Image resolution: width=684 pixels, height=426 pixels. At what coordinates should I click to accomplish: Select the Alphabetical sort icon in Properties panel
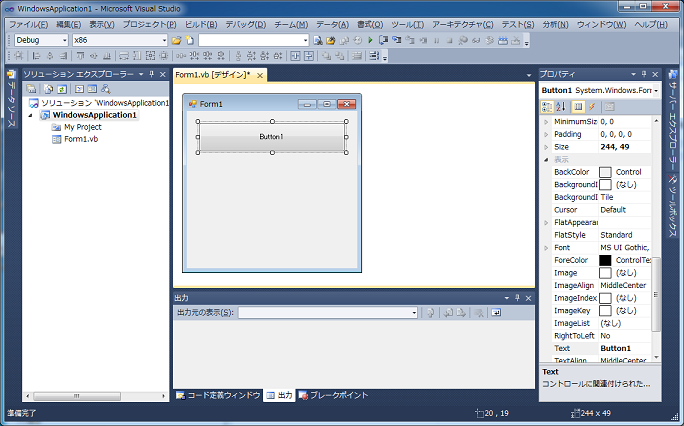(561, 106)
